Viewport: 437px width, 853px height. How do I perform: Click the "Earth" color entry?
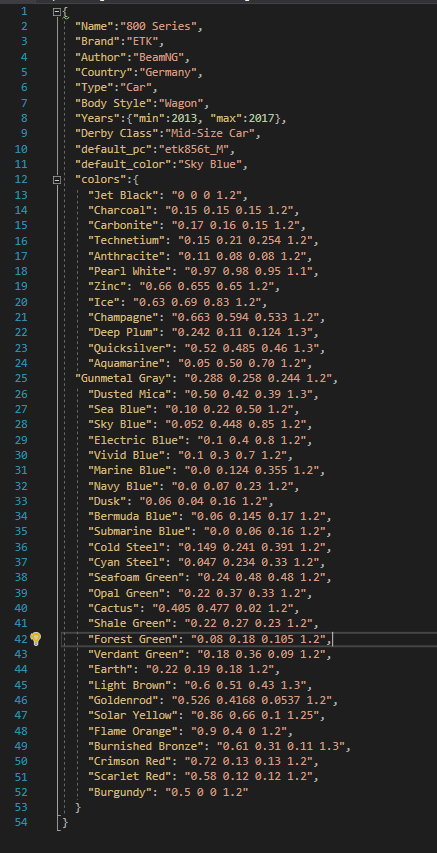coord(184,669)
